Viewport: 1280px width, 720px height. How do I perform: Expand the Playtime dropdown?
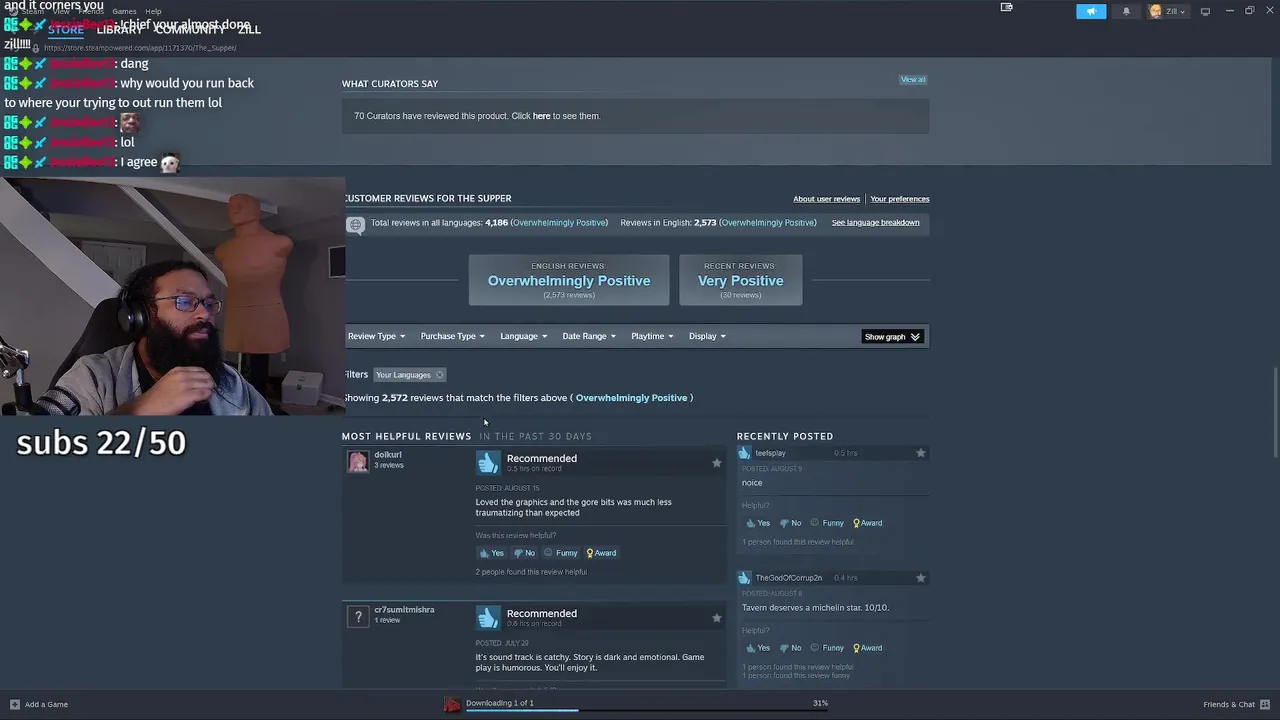coord(652,336)
